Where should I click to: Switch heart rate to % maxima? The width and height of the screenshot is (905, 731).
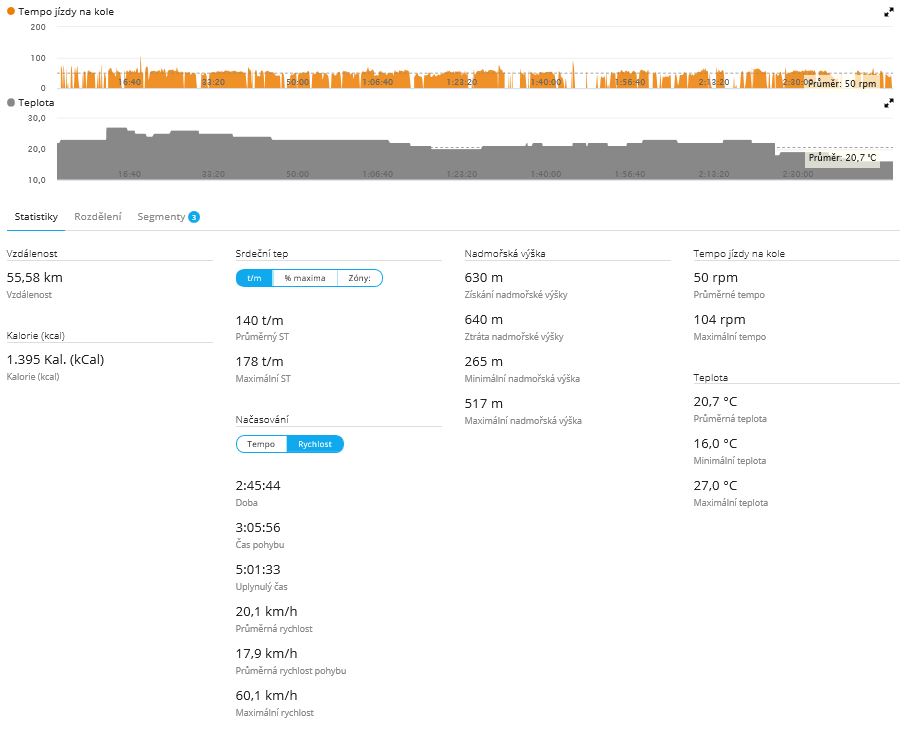[304, 279]
